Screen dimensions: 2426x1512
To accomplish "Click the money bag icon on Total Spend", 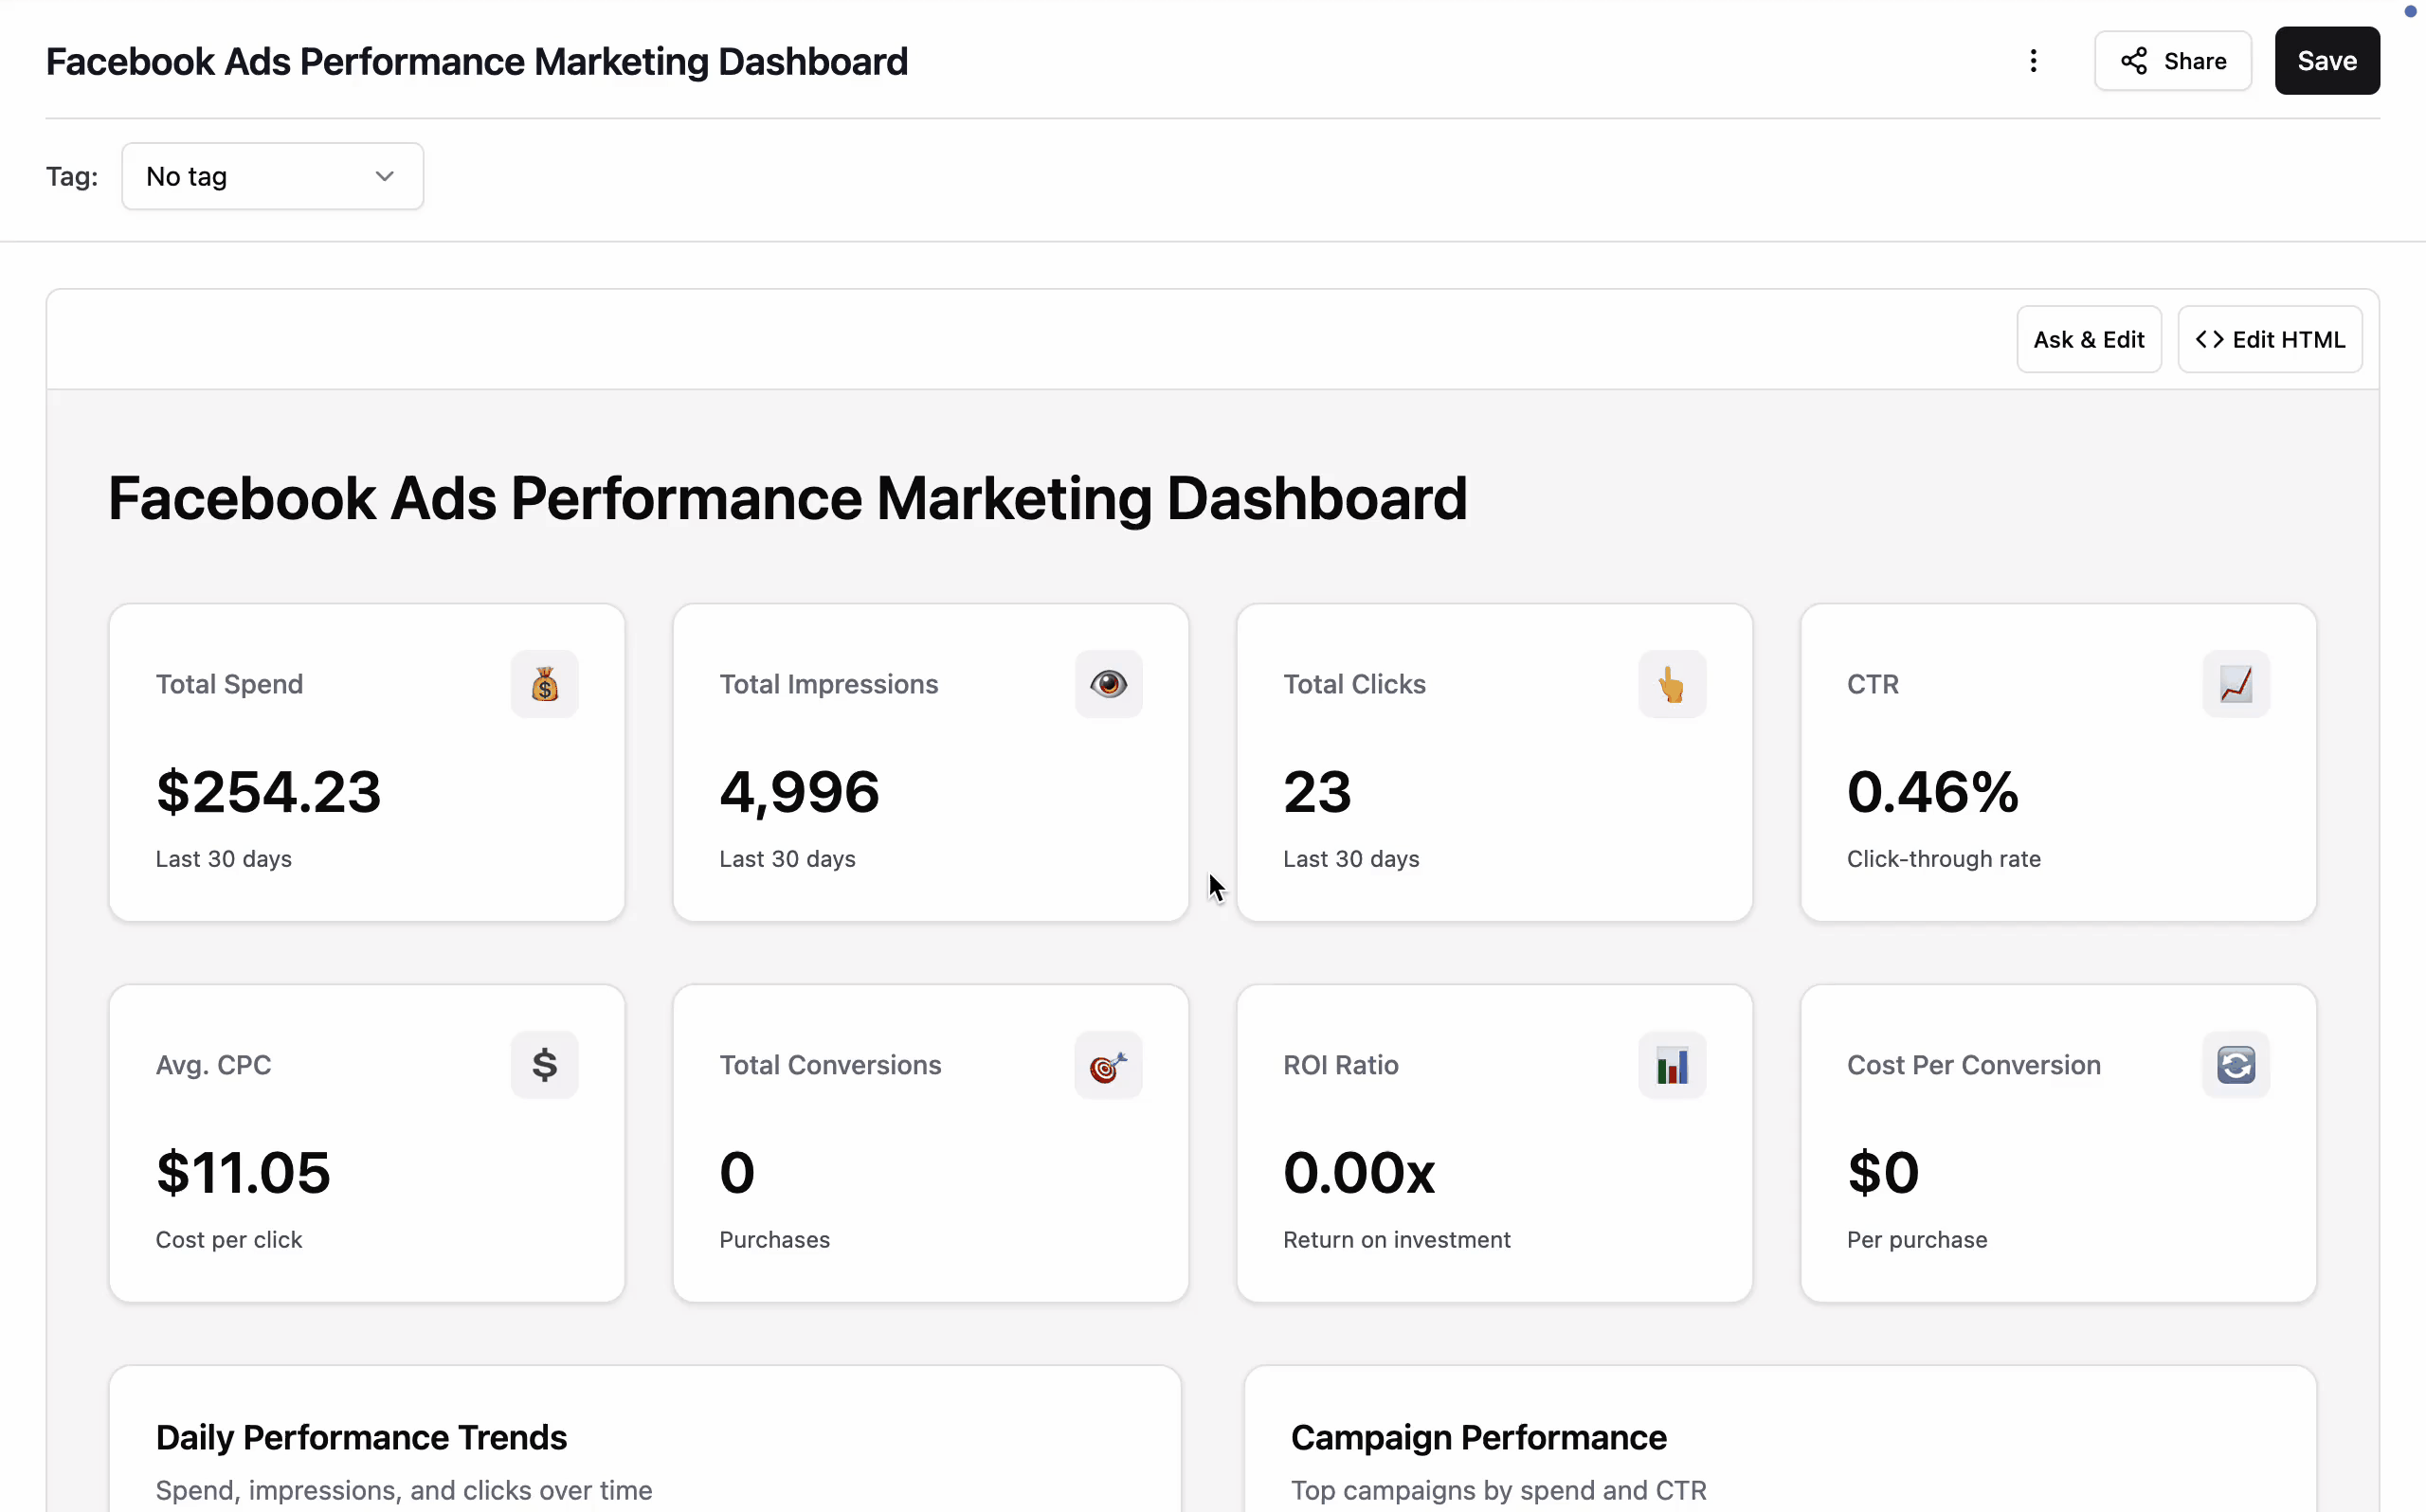I will (x=545, y=684).
